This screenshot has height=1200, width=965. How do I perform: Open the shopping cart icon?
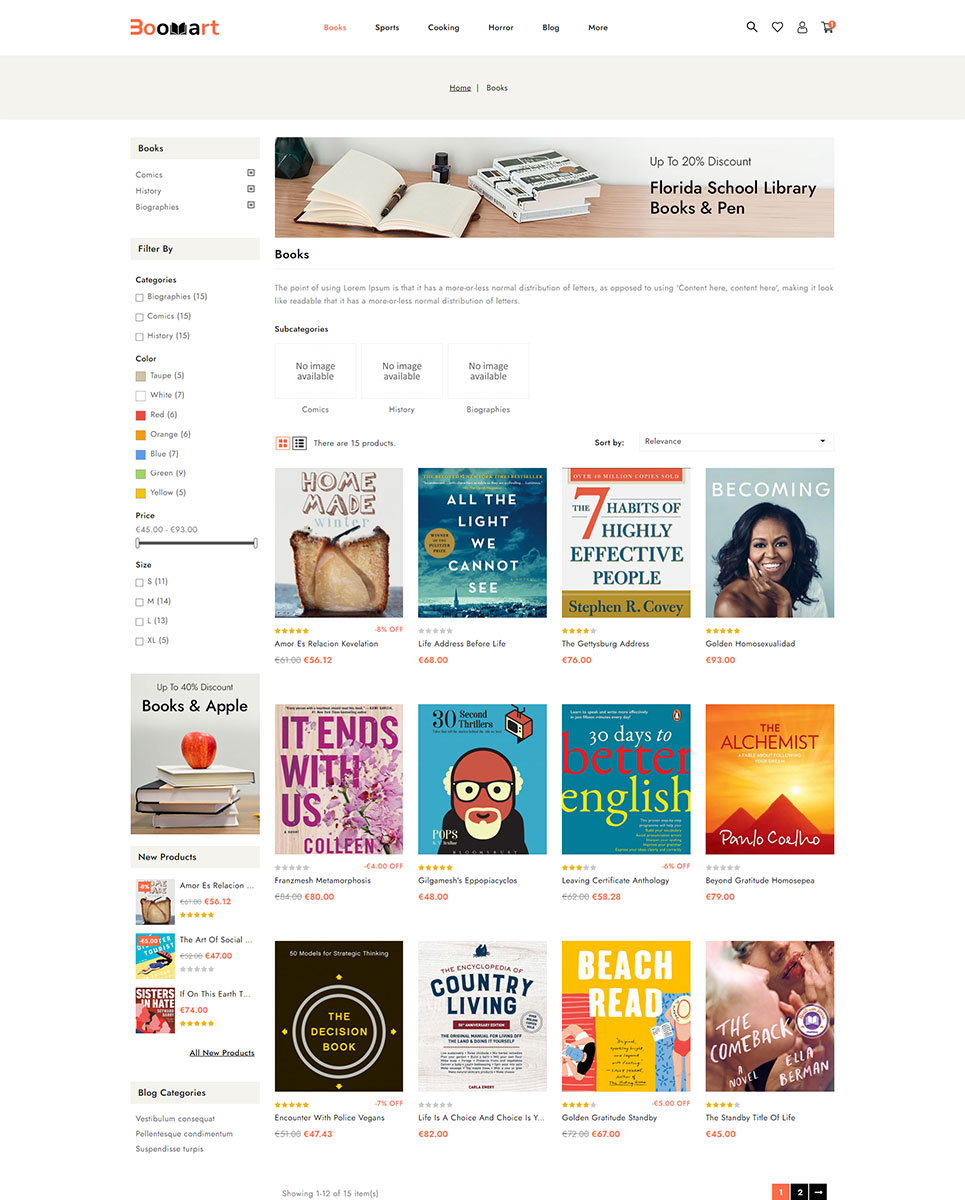click(828, 27)
